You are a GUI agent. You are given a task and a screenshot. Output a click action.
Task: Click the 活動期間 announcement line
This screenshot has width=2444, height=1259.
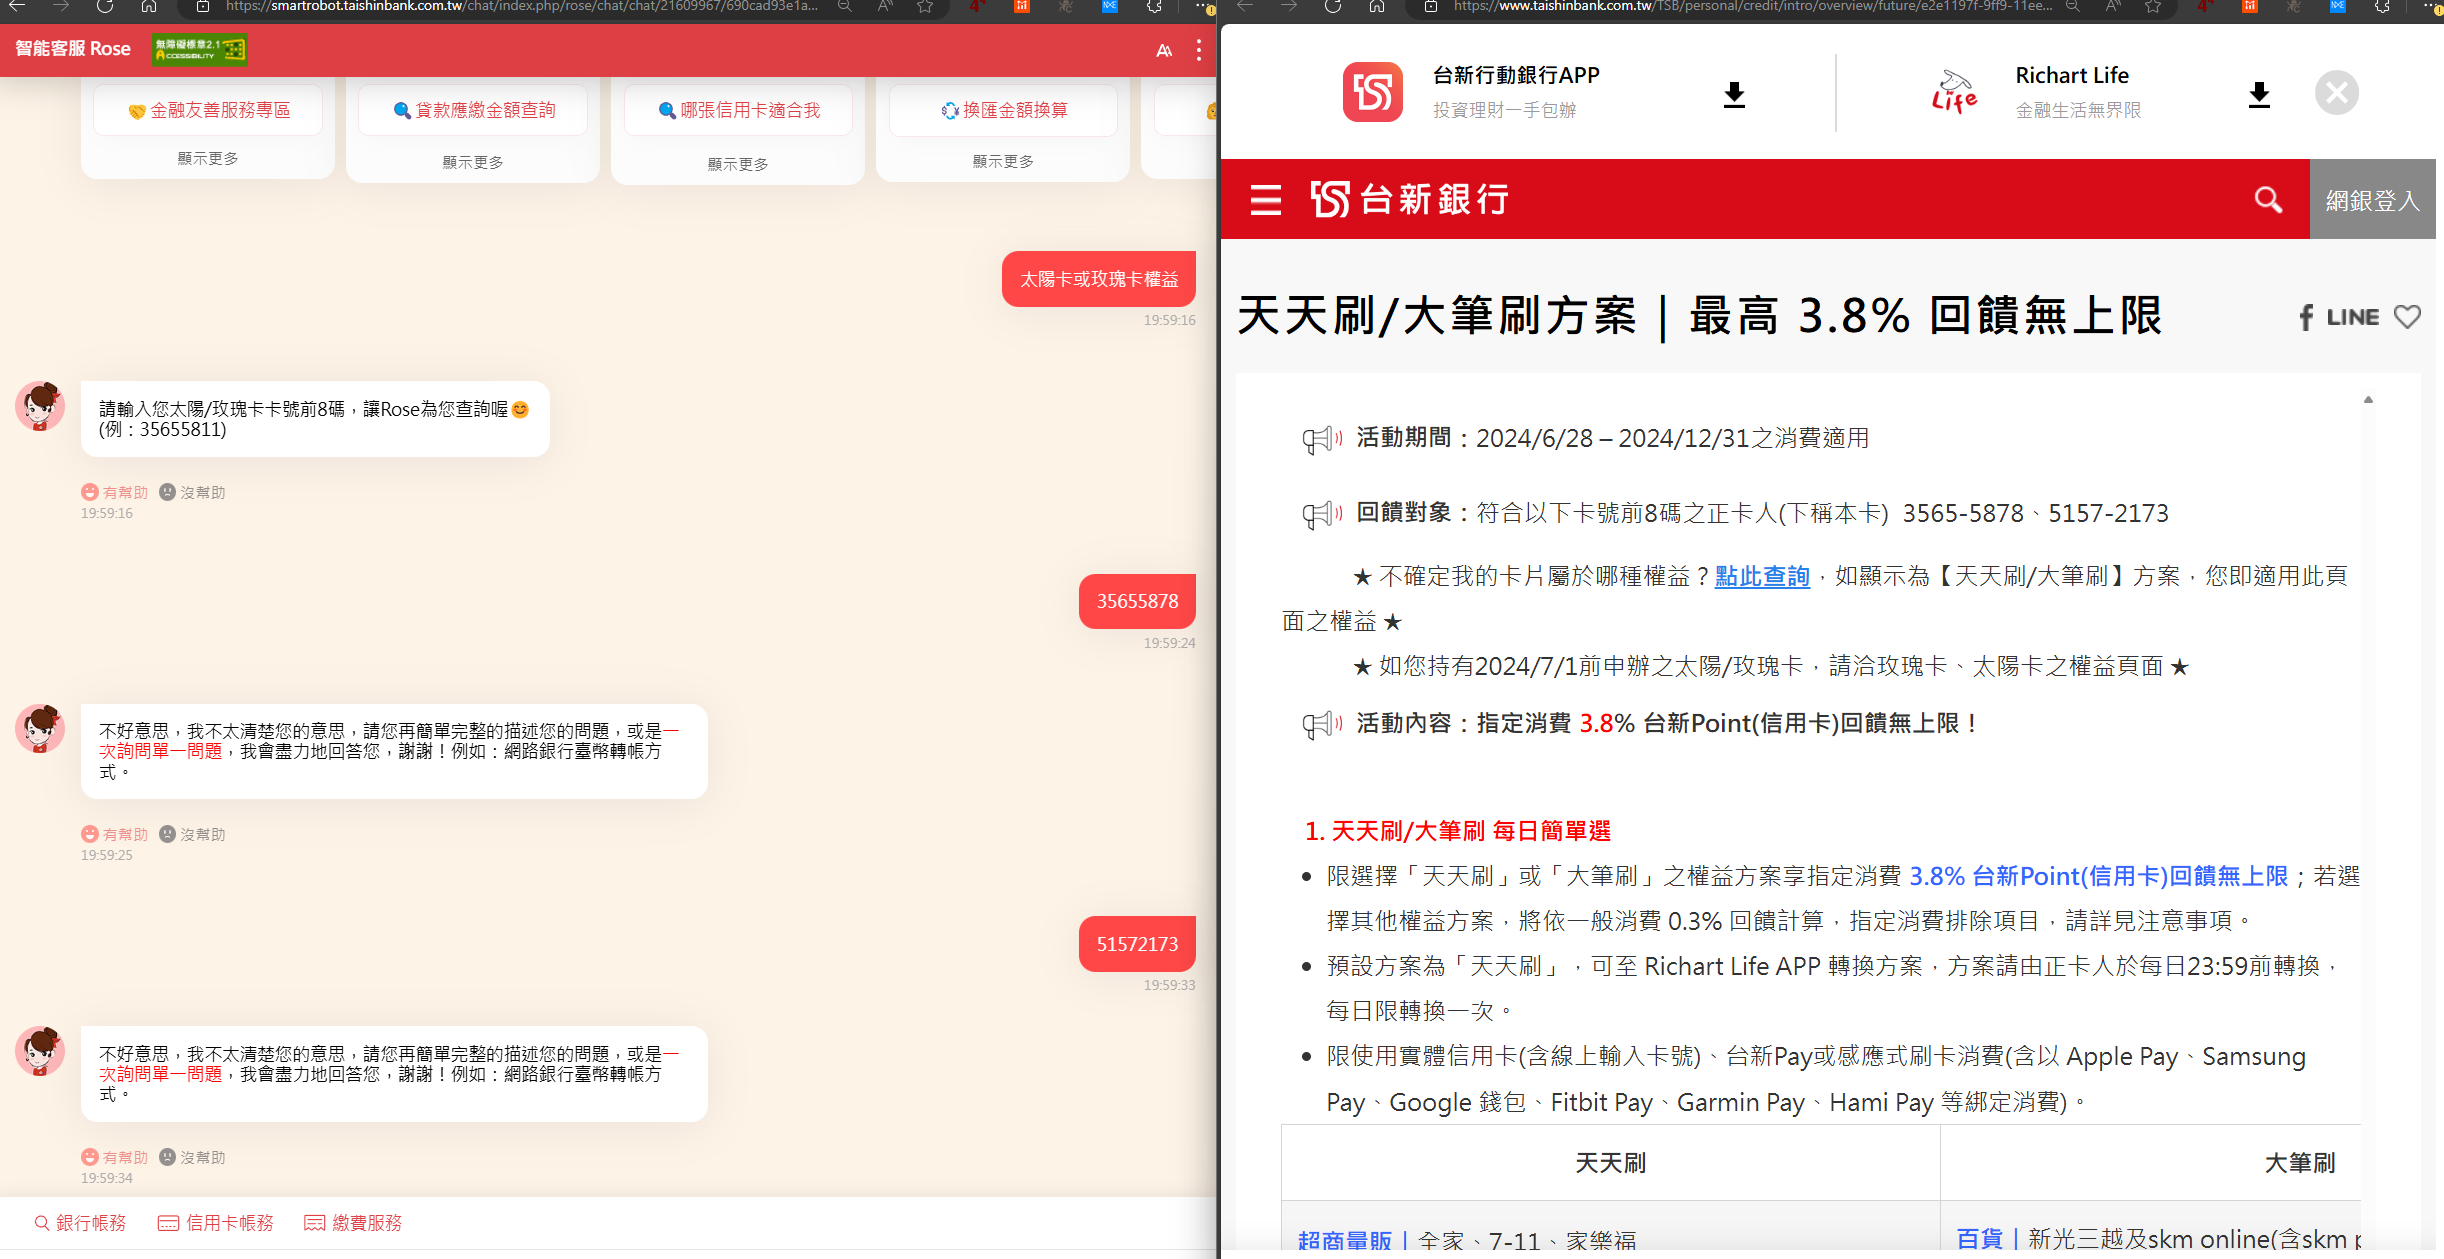tap(1612, 438)
